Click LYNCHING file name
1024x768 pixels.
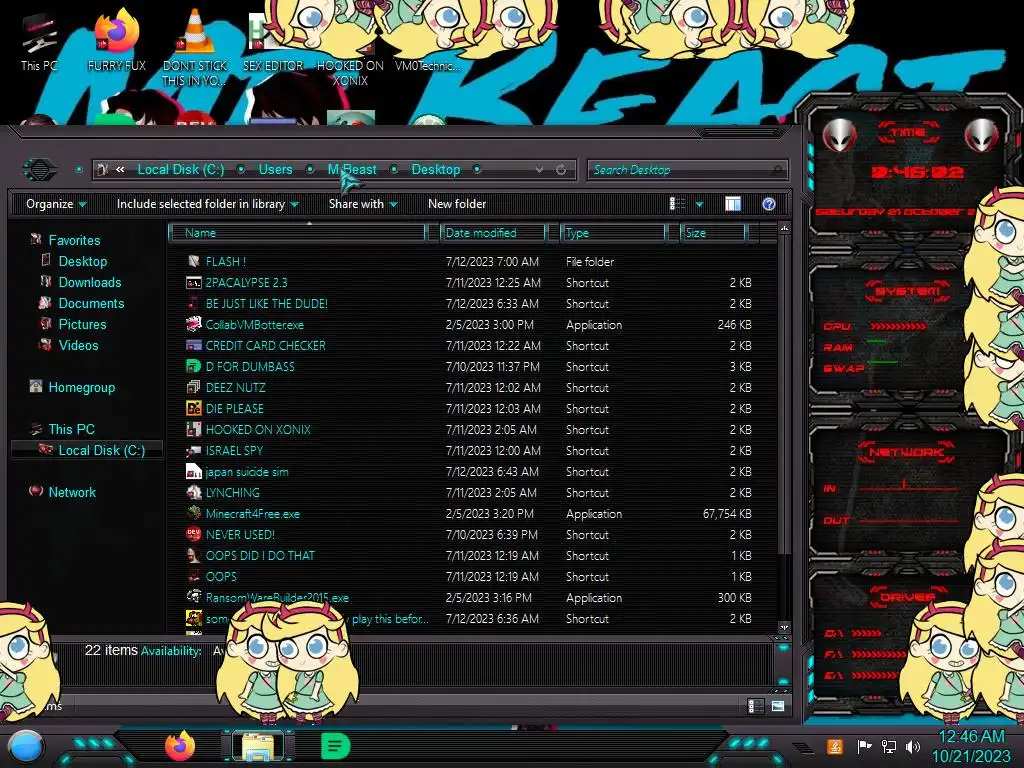tap(232, 492)
